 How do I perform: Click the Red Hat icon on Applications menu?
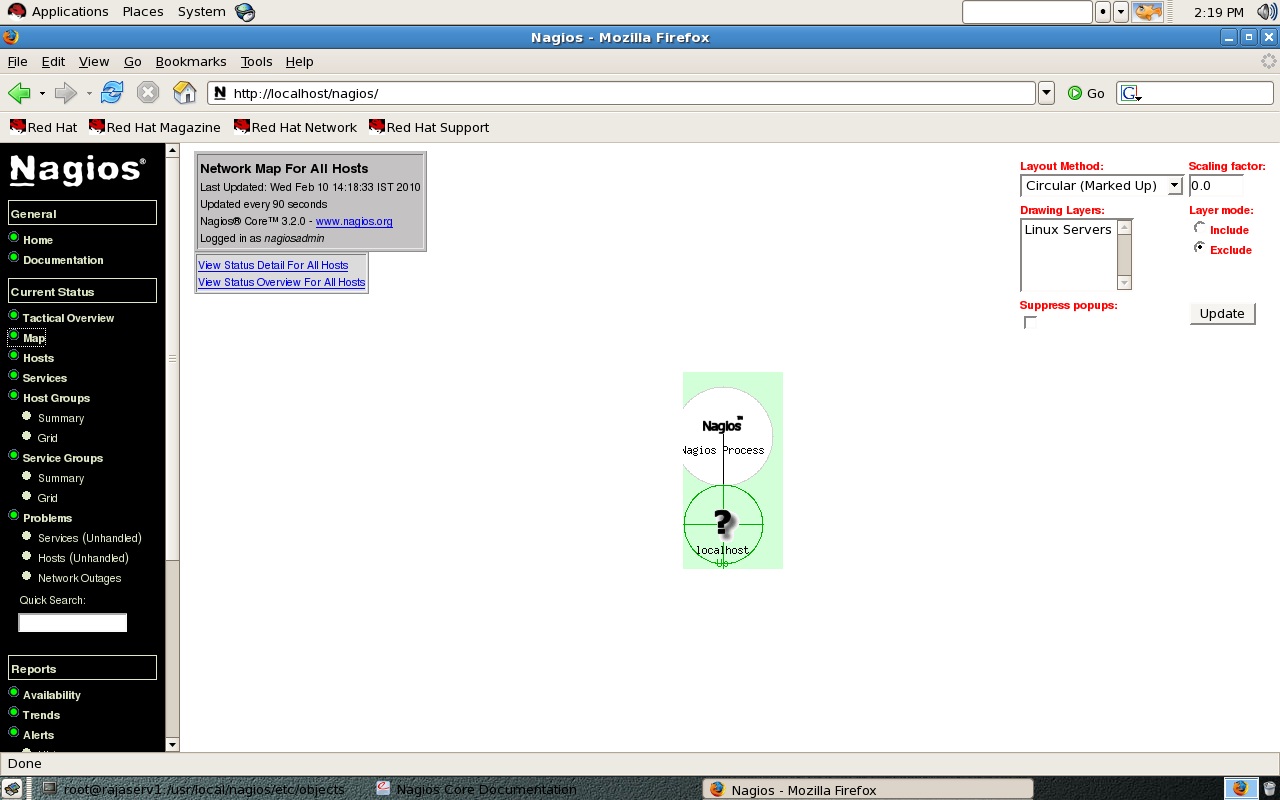[x=17, y=11]
